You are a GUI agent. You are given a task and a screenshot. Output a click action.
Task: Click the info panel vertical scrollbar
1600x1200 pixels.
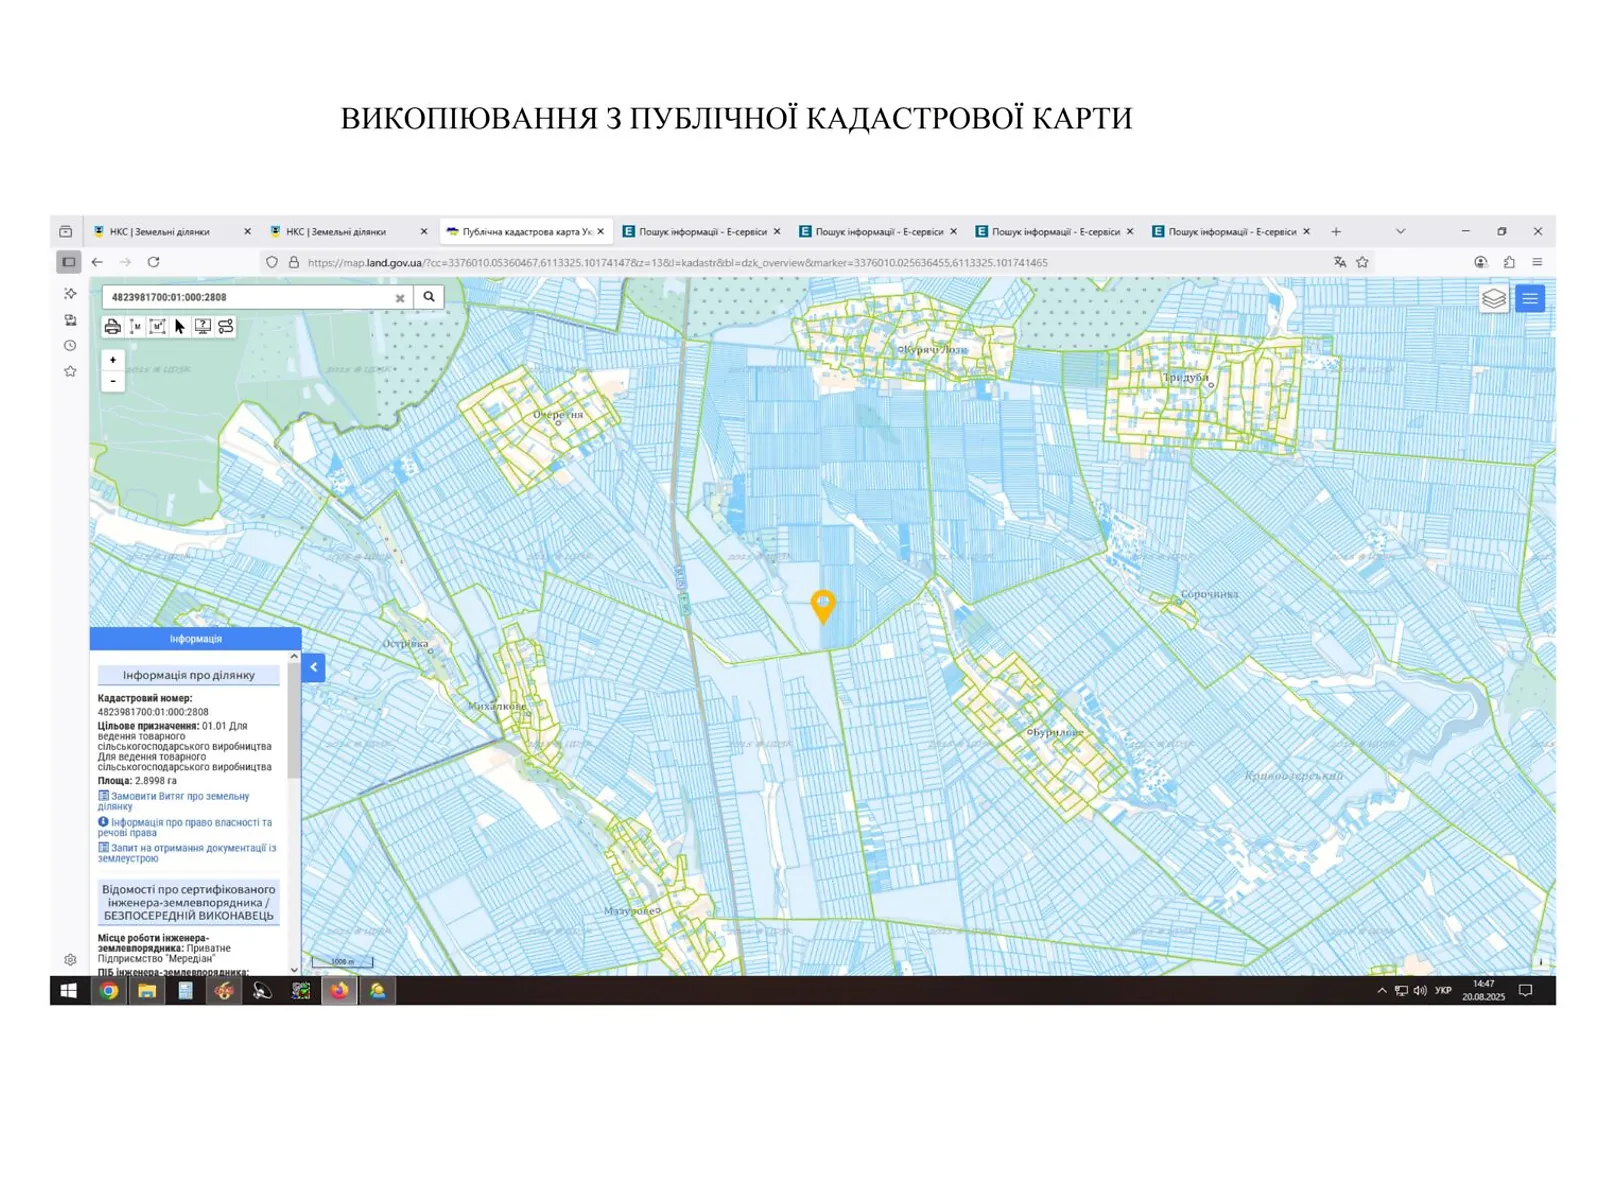click(x=294, y=720)
